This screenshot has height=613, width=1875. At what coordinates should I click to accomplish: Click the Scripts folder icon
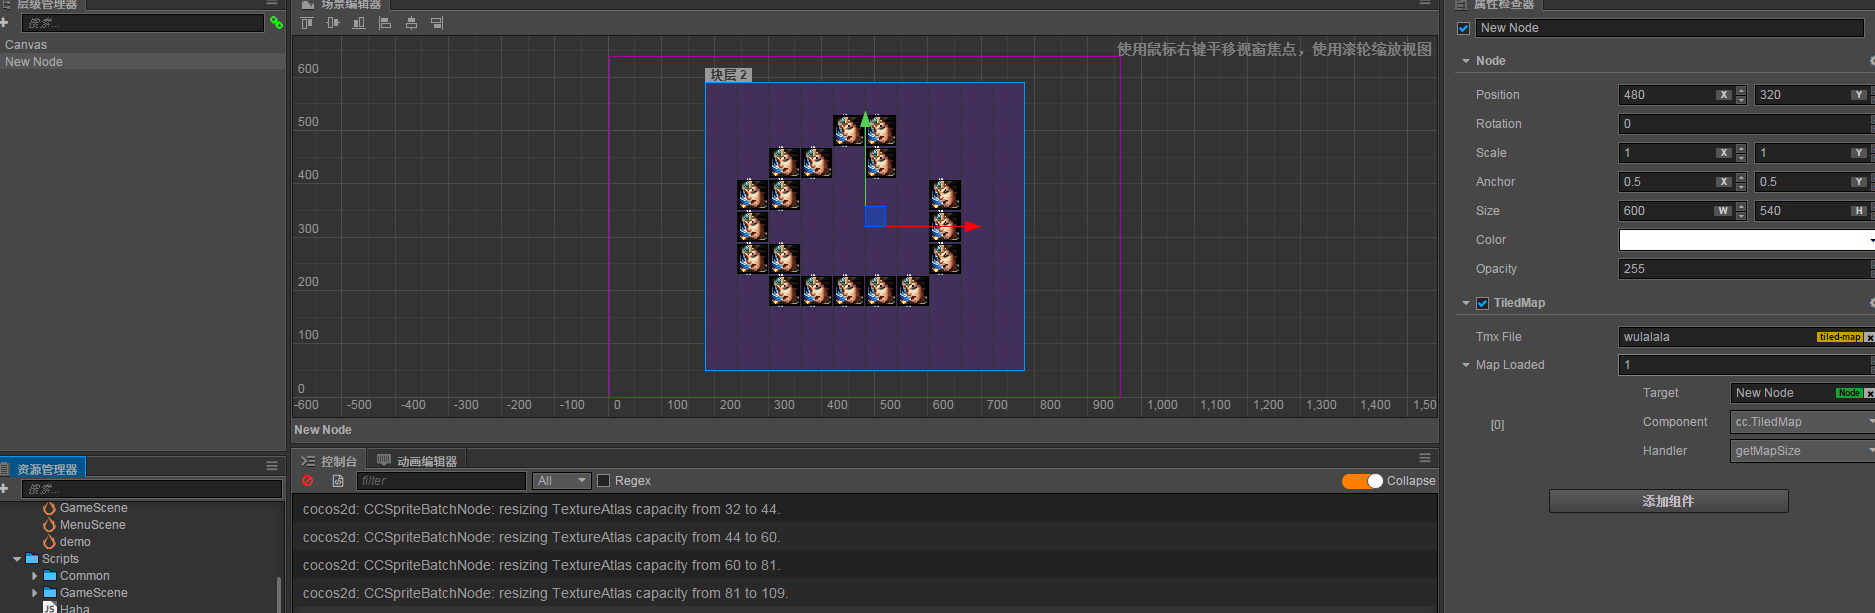(32, 559)
